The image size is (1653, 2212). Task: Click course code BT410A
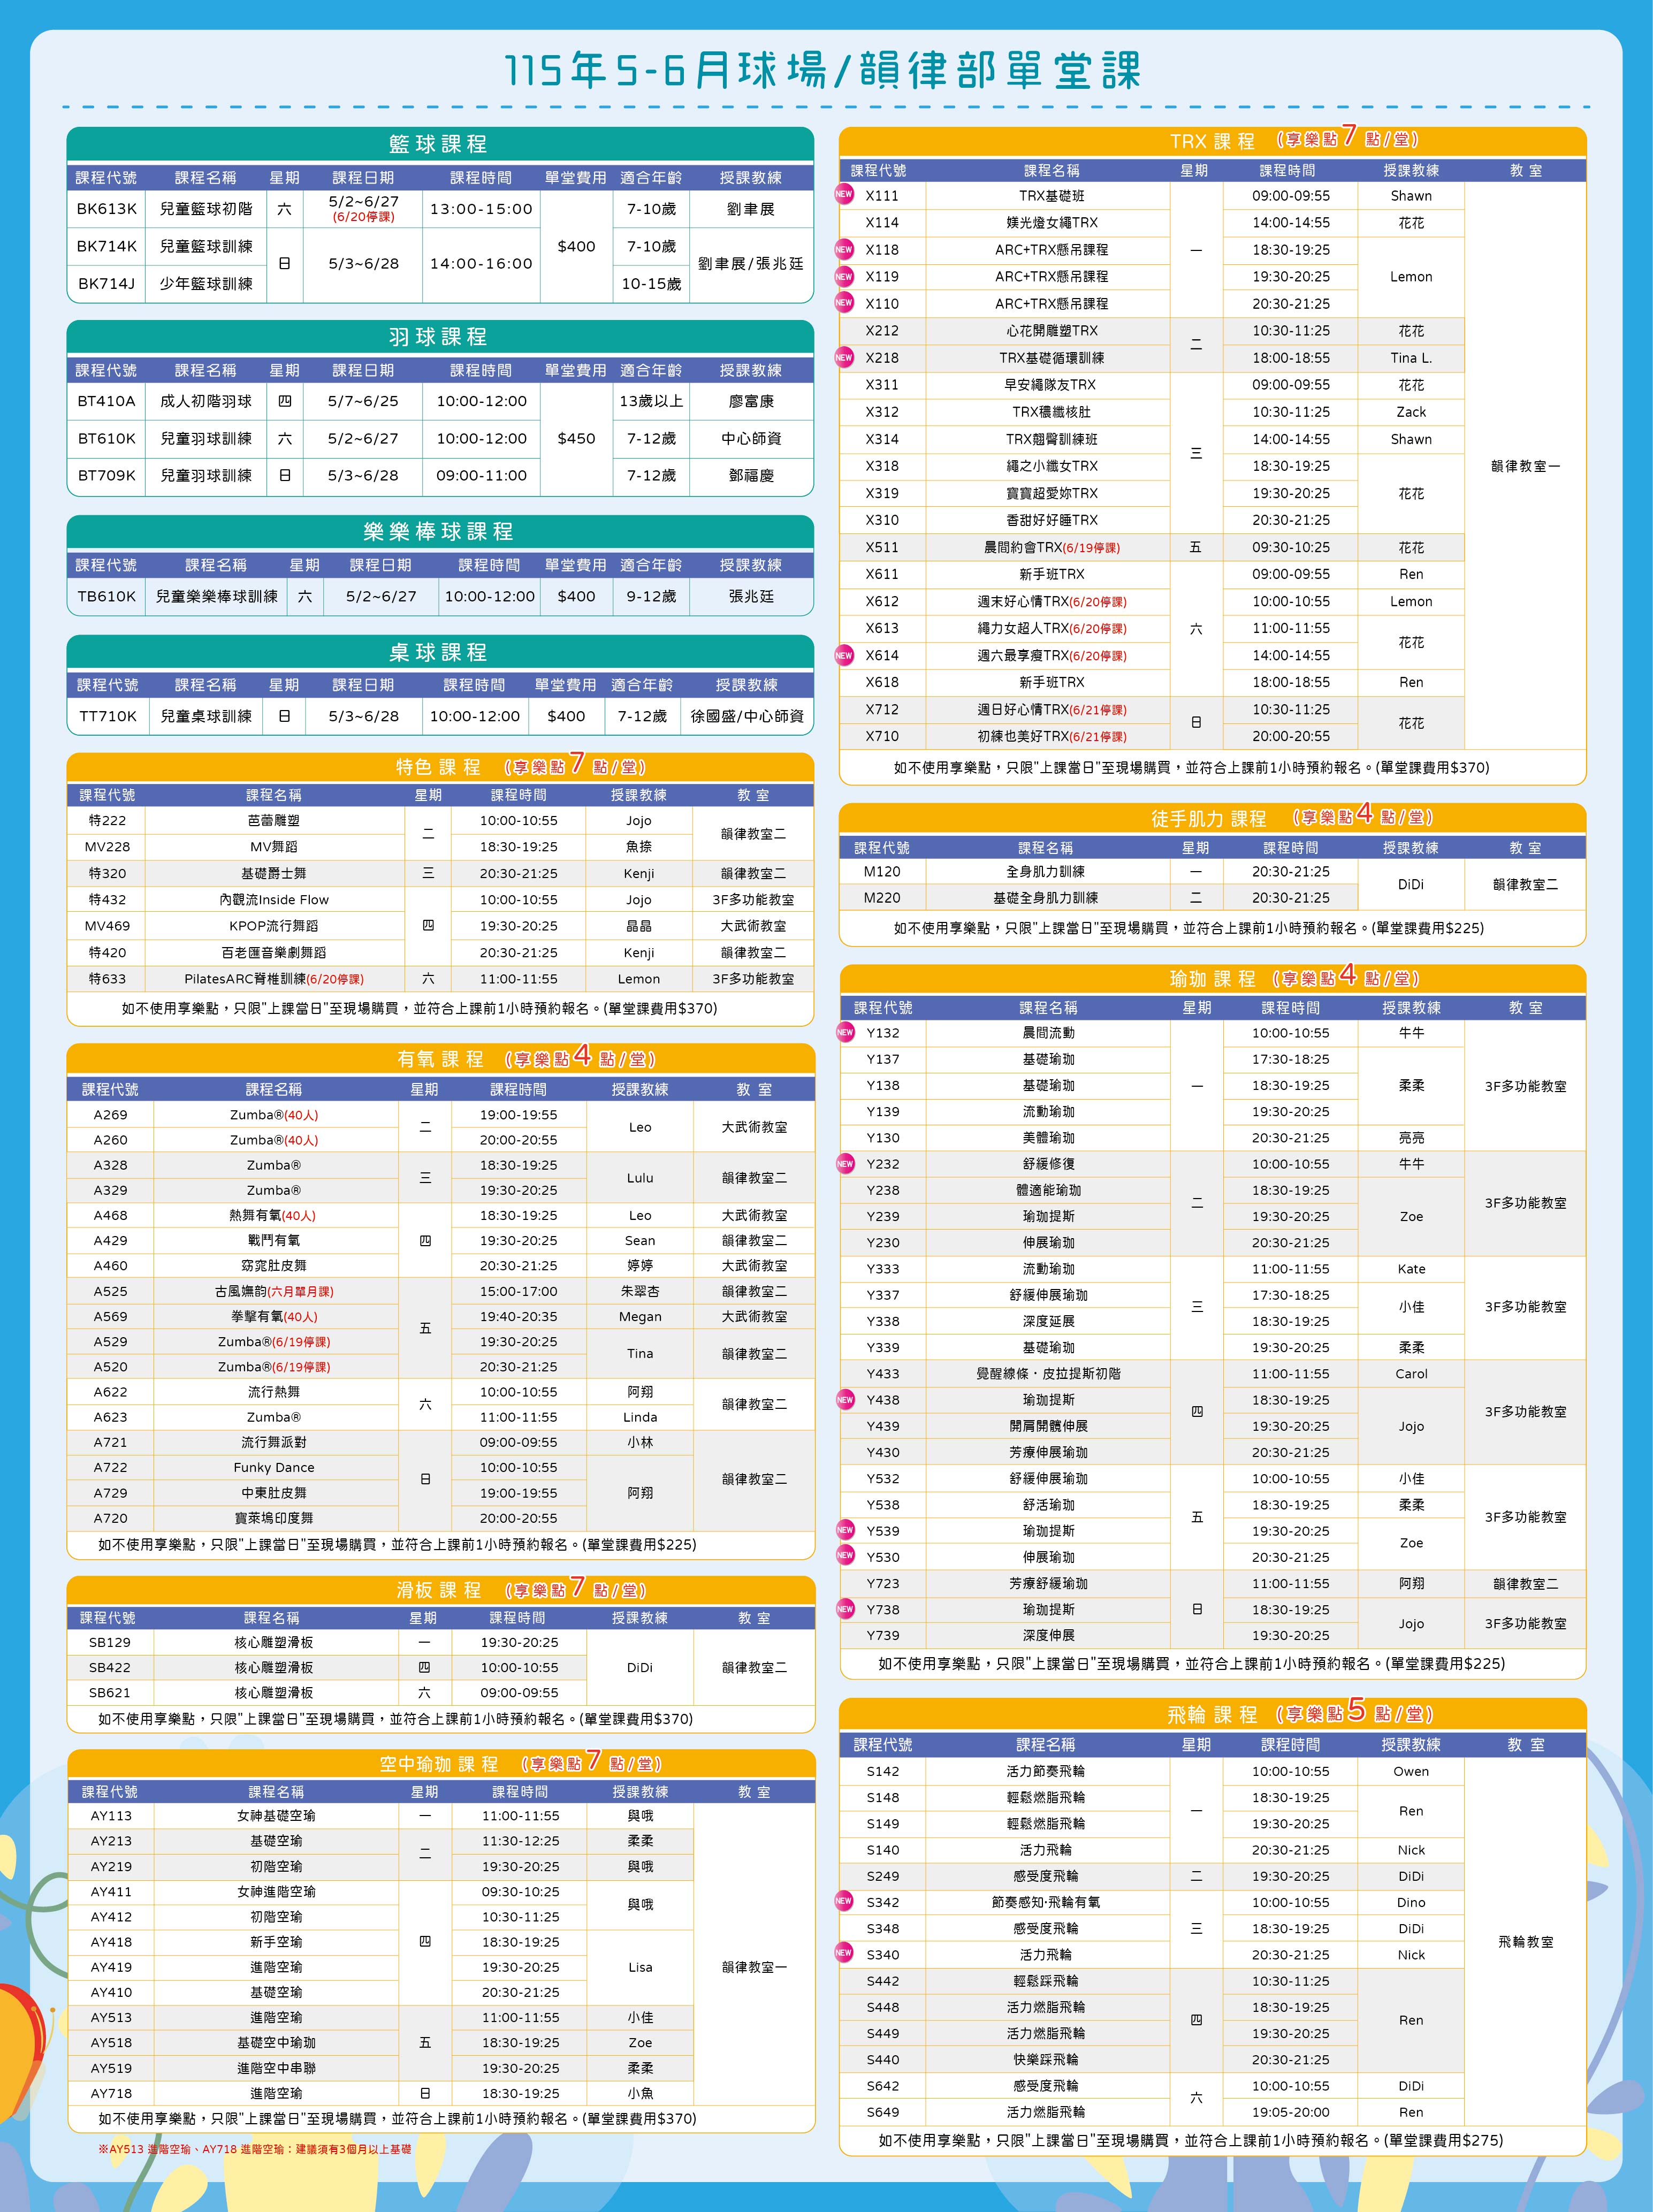(x=107, y=401)
